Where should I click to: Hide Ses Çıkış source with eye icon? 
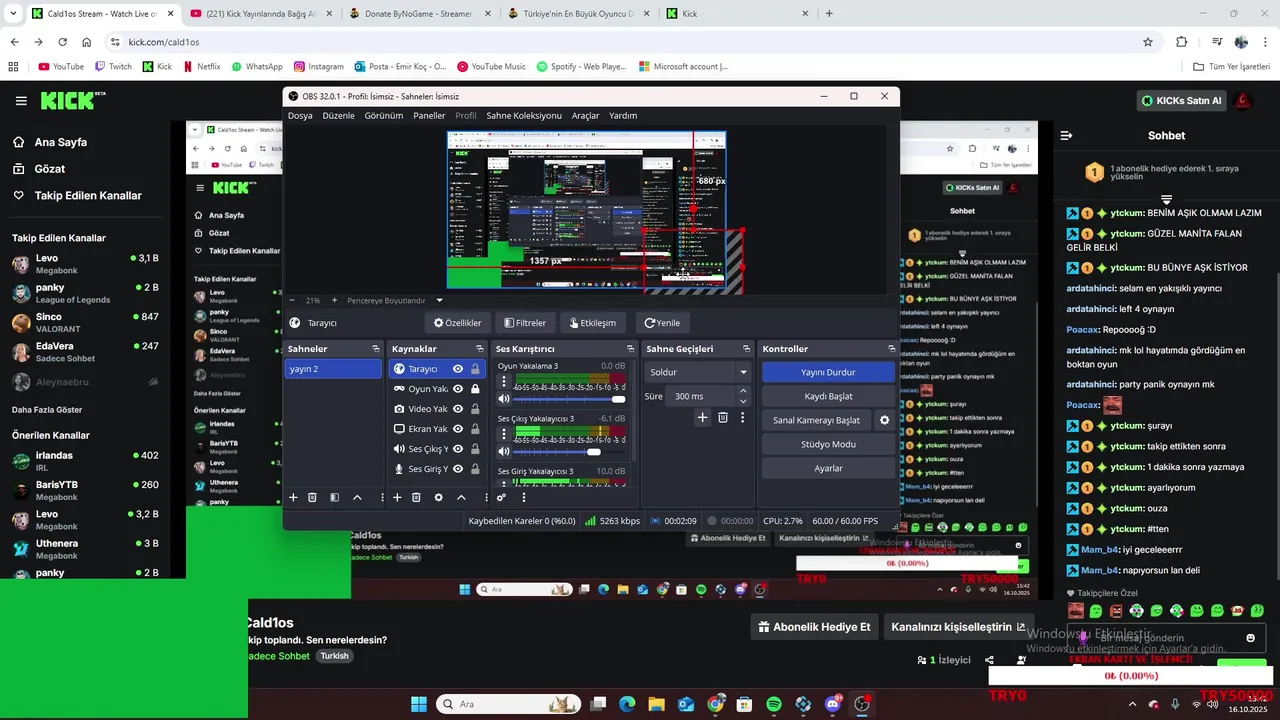(x=458, y=449)
